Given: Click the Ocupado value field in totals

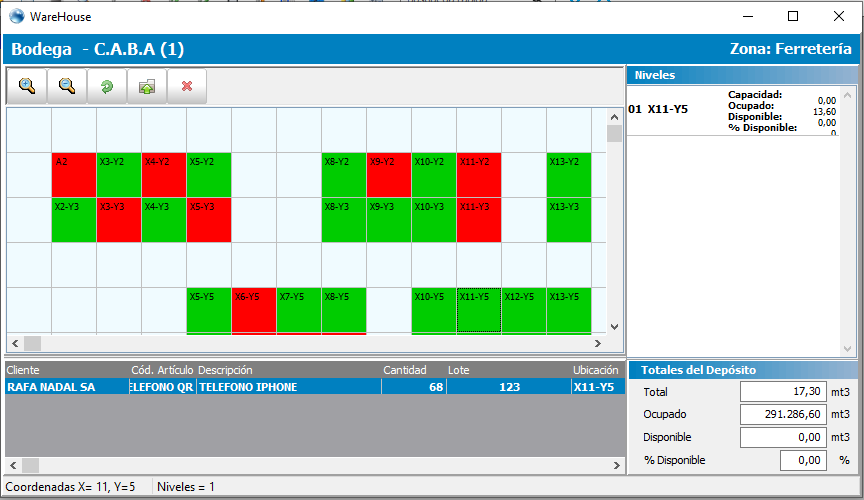Looking at the screenshot, I should pyautogui.click(x=784, y=415).
